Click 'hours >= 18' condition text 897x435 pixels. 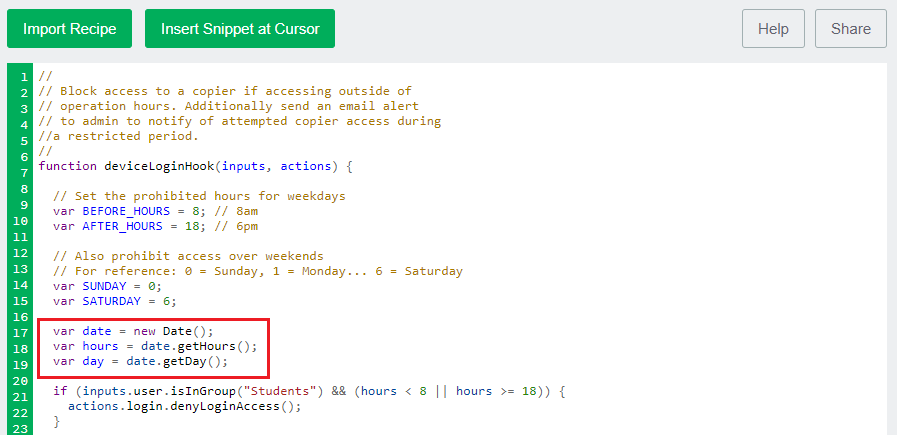pyautogui.click(x=495, y=392)
